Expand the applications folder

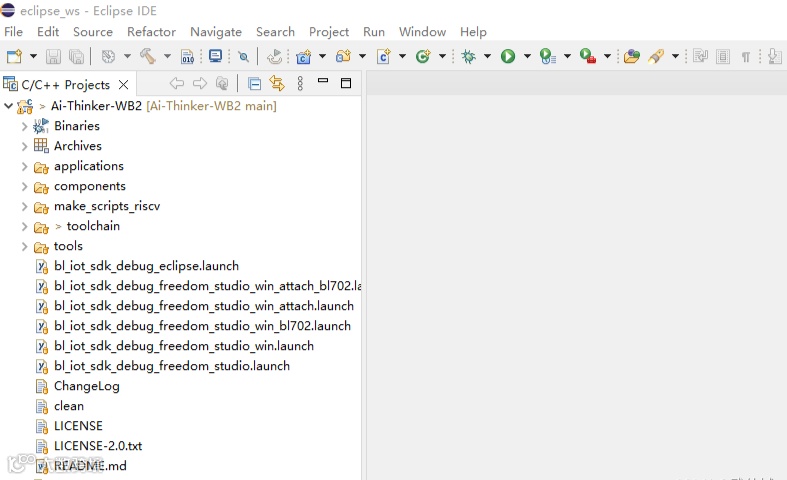click(x=24, y=166)
